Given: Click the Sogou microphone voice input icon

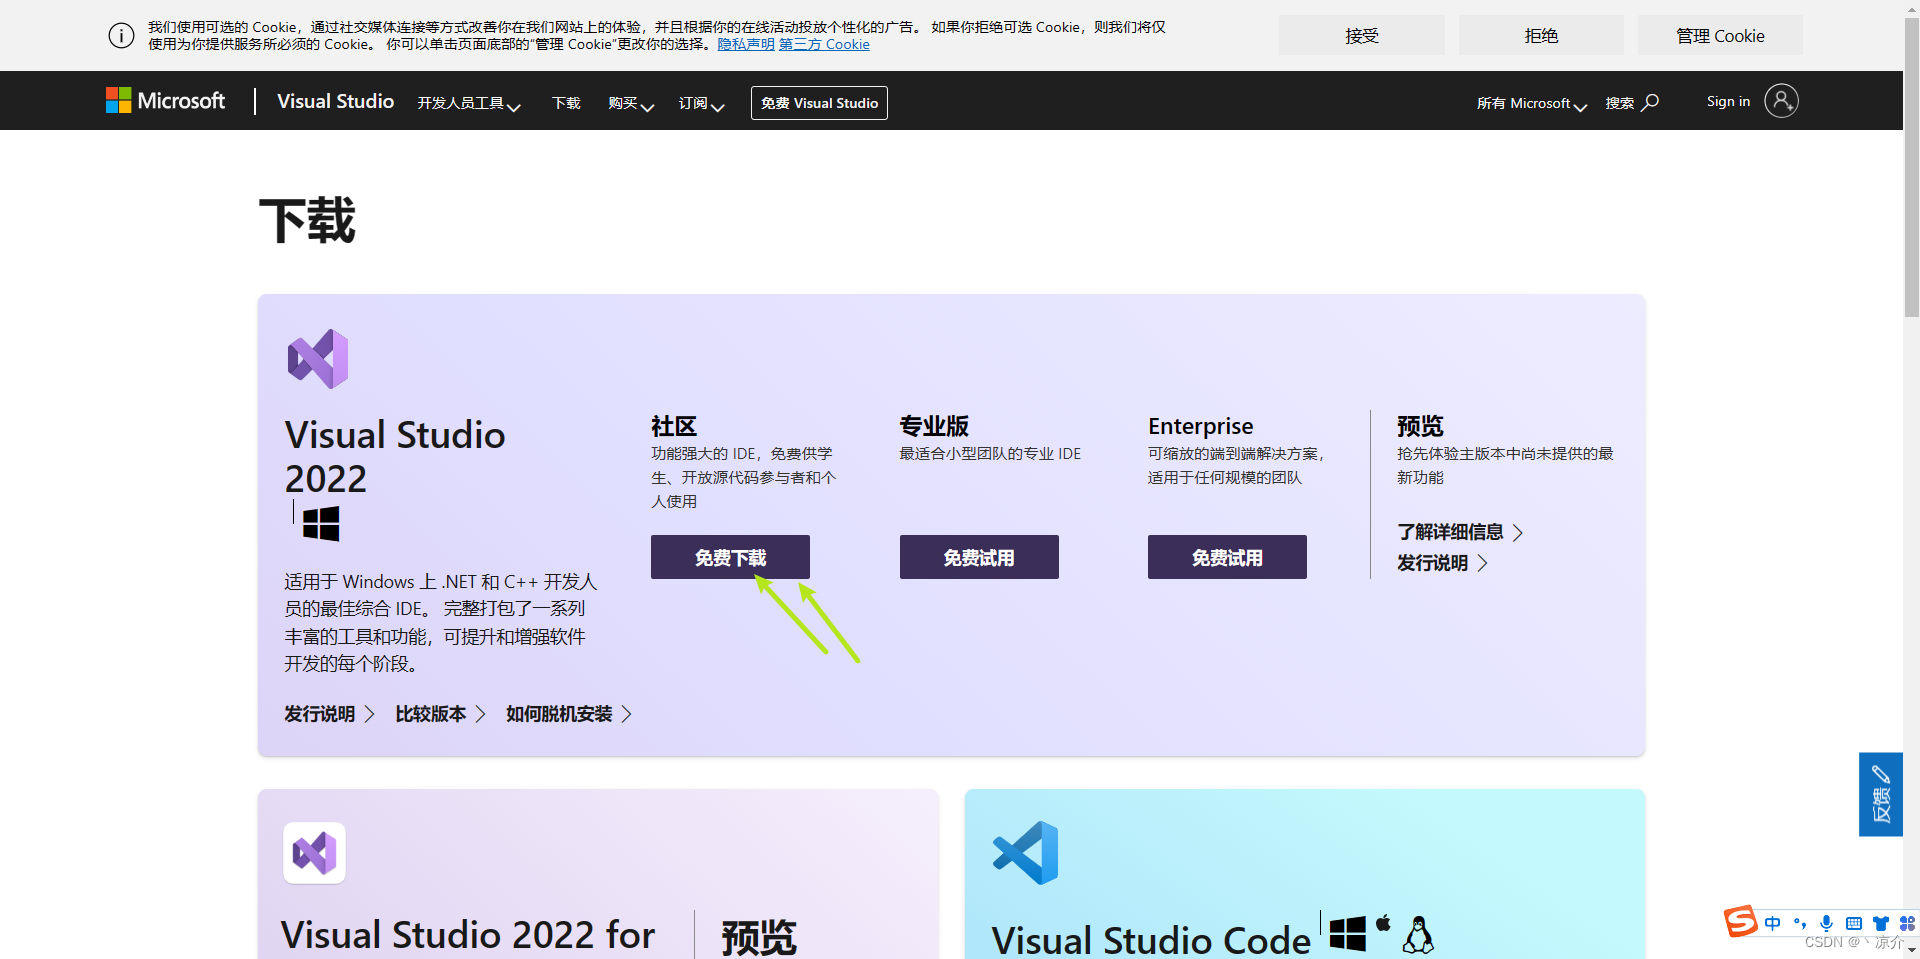Looking at the screenshot, I should coord(1827,923).
